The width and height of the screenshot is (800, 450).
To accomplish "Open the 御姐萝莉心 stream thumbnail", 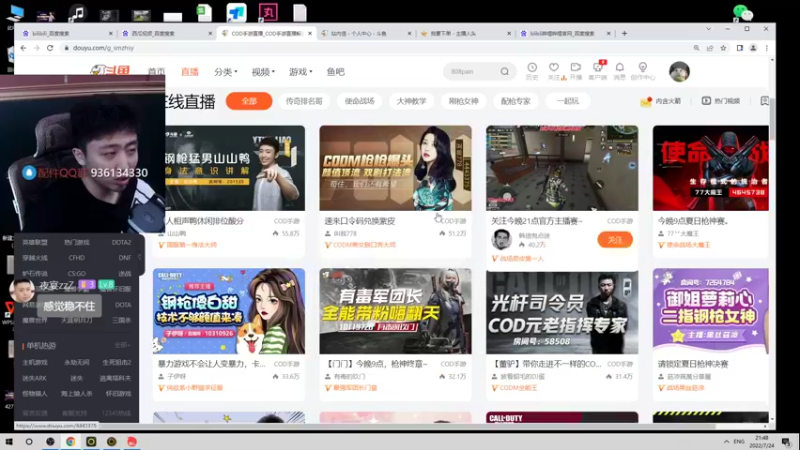I will 711,311.
